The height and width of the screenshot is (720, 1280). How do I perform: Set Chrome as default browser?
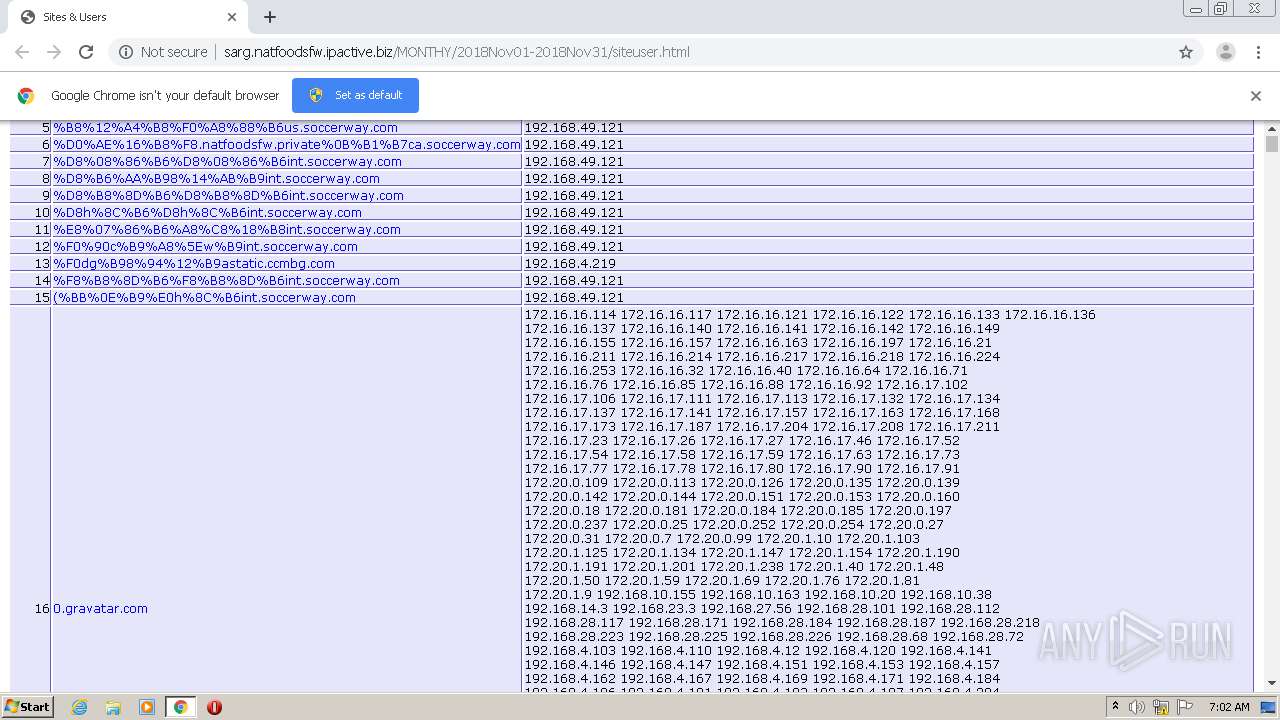pyautogui.click(x=355, y=95)
